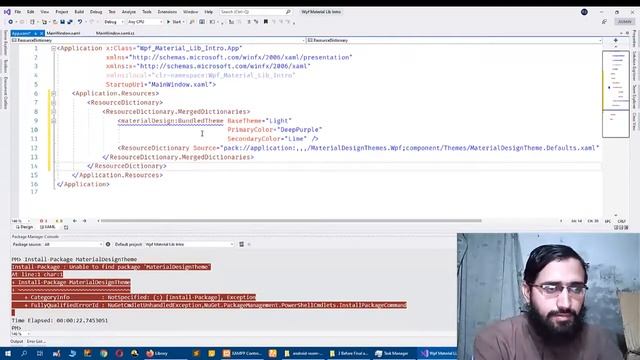Screen dimensions: 640x360
Task: Open the Build menu
Action: pyautogui.click(x=79, y=12)
